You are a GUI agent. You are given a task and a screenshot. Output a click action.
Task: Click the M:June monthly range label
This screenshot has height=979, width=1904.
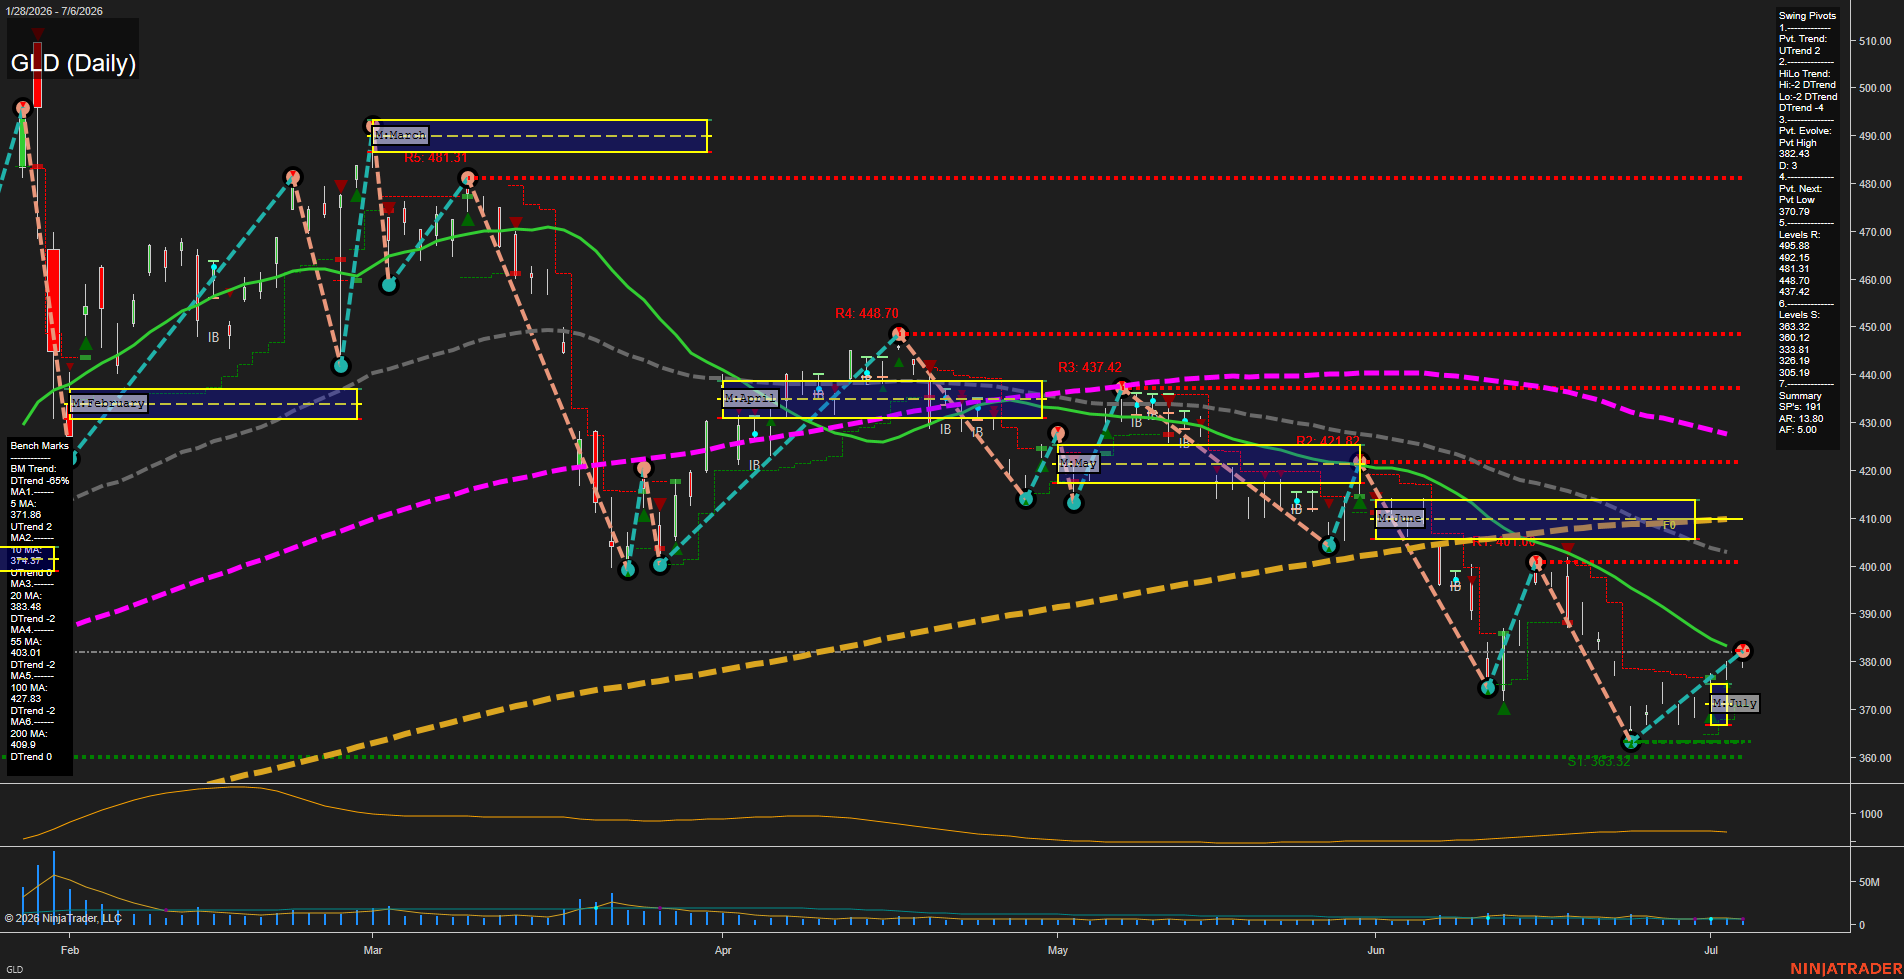(1400, 518)
